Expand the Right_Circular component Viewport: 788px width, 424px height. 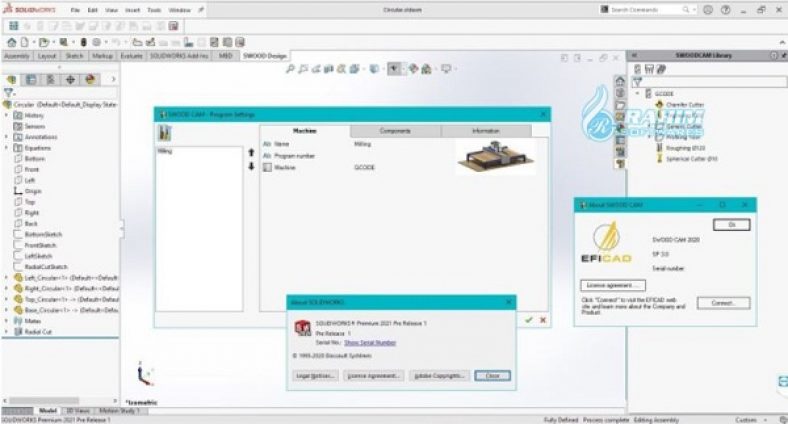tap(7, 288)
